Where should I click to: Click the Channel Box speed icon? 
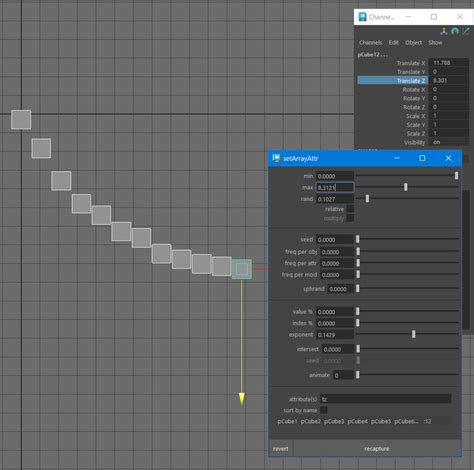[455, 31]
